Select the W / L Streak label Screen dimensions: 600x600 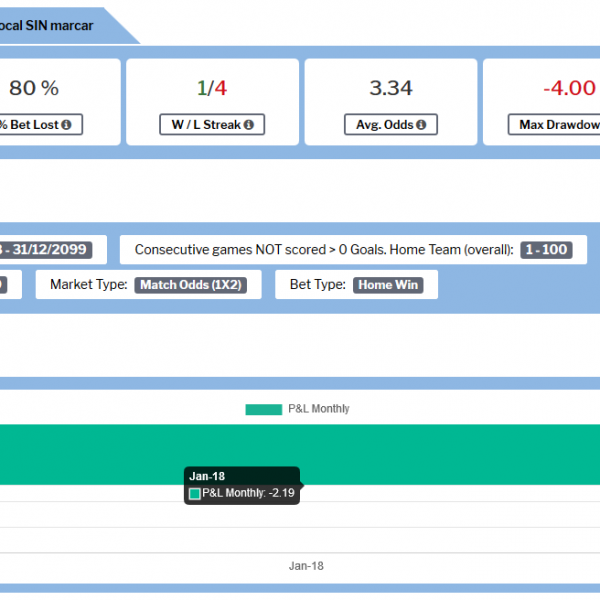pos(204,125)
